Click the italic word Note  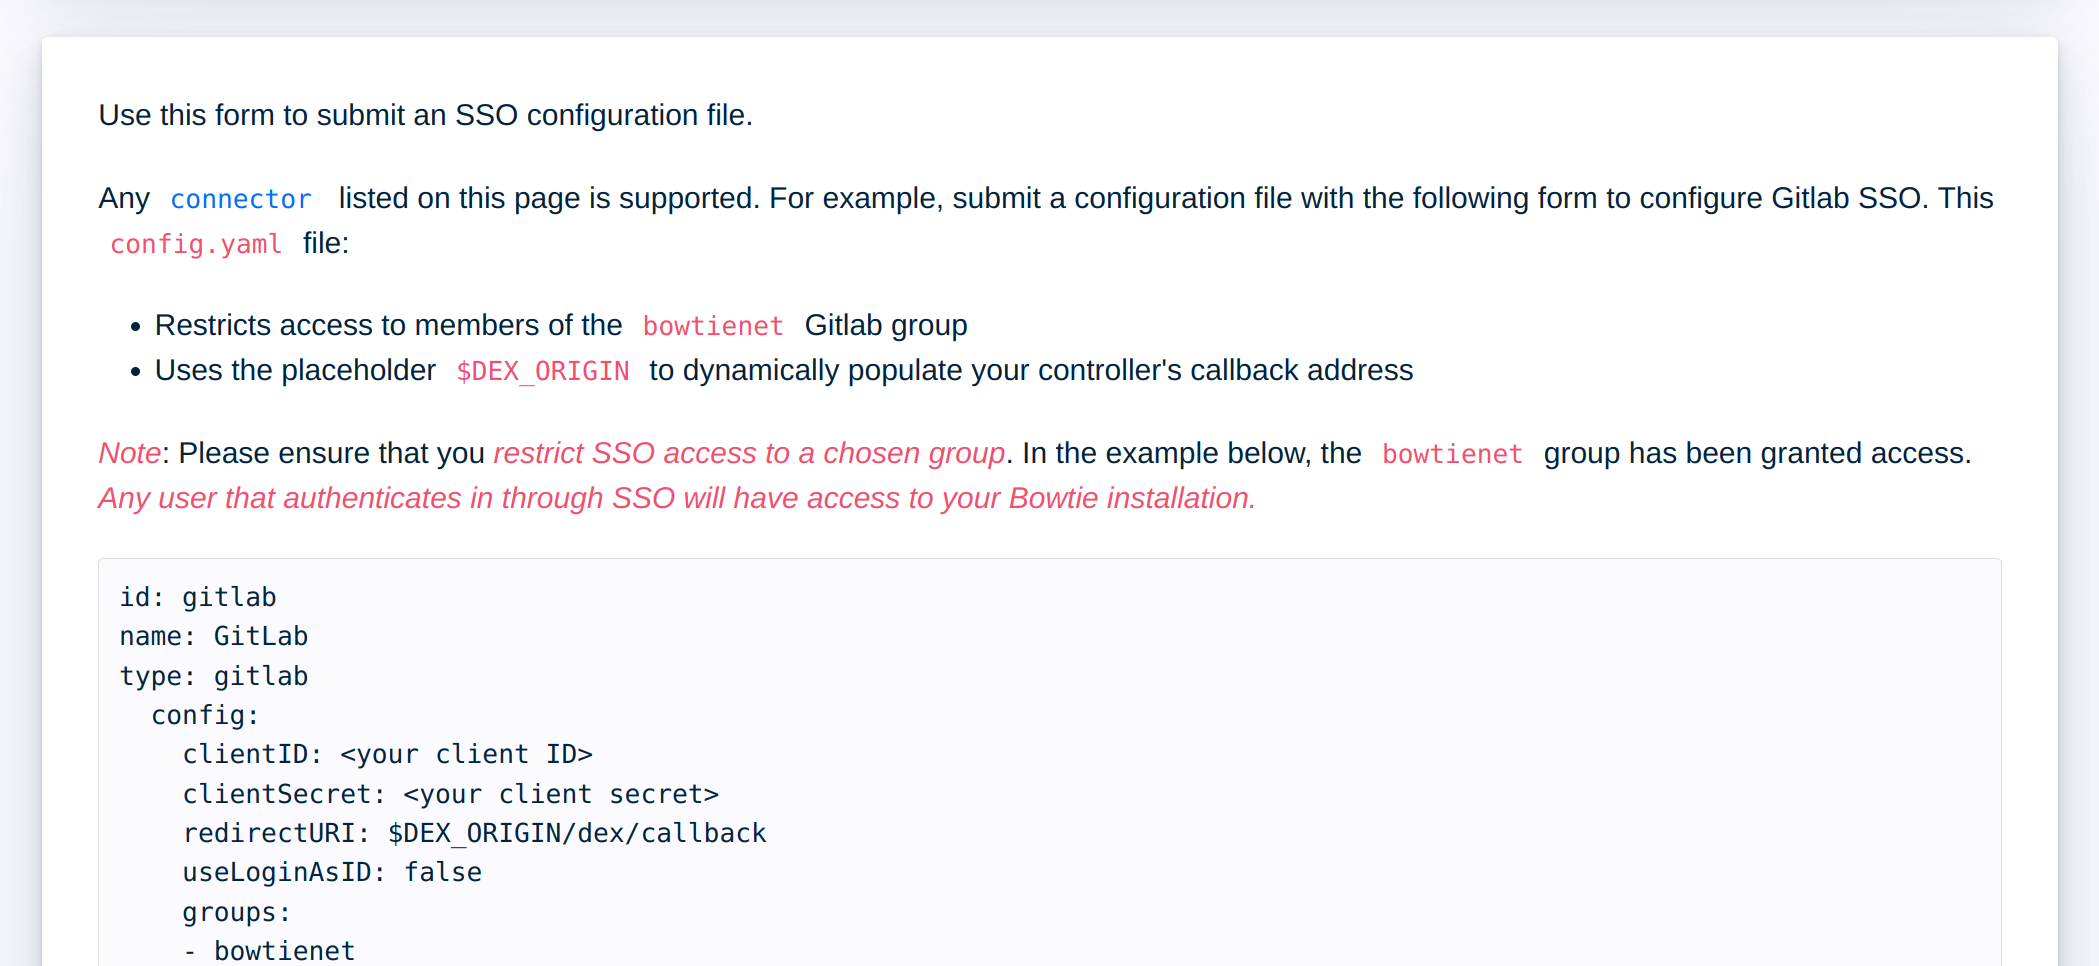(x=129, y=454)
